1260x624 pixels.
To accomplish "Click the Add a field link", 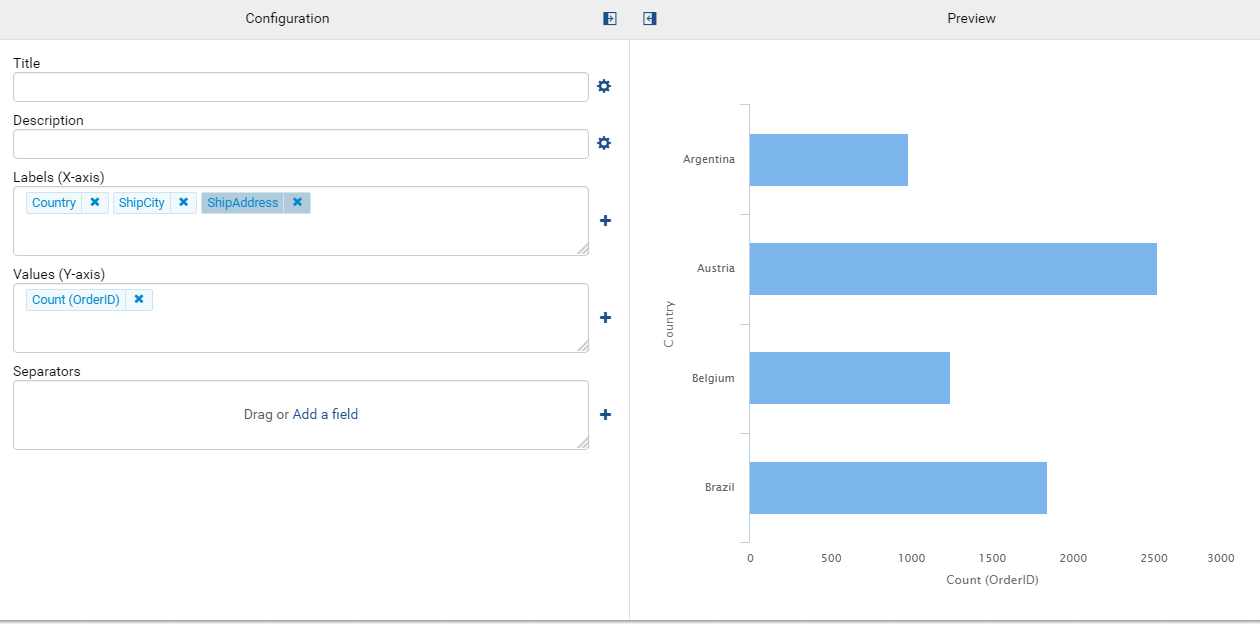I will 325,414.
